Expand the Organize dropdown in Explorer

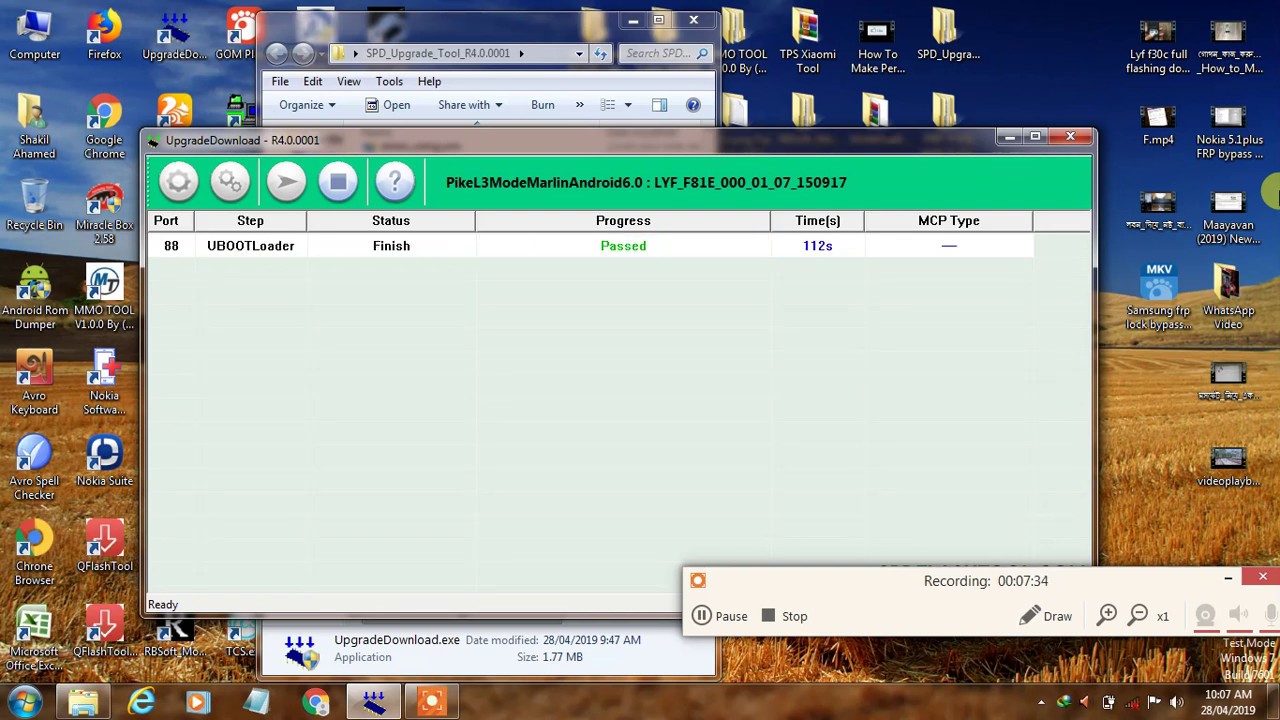307,105
